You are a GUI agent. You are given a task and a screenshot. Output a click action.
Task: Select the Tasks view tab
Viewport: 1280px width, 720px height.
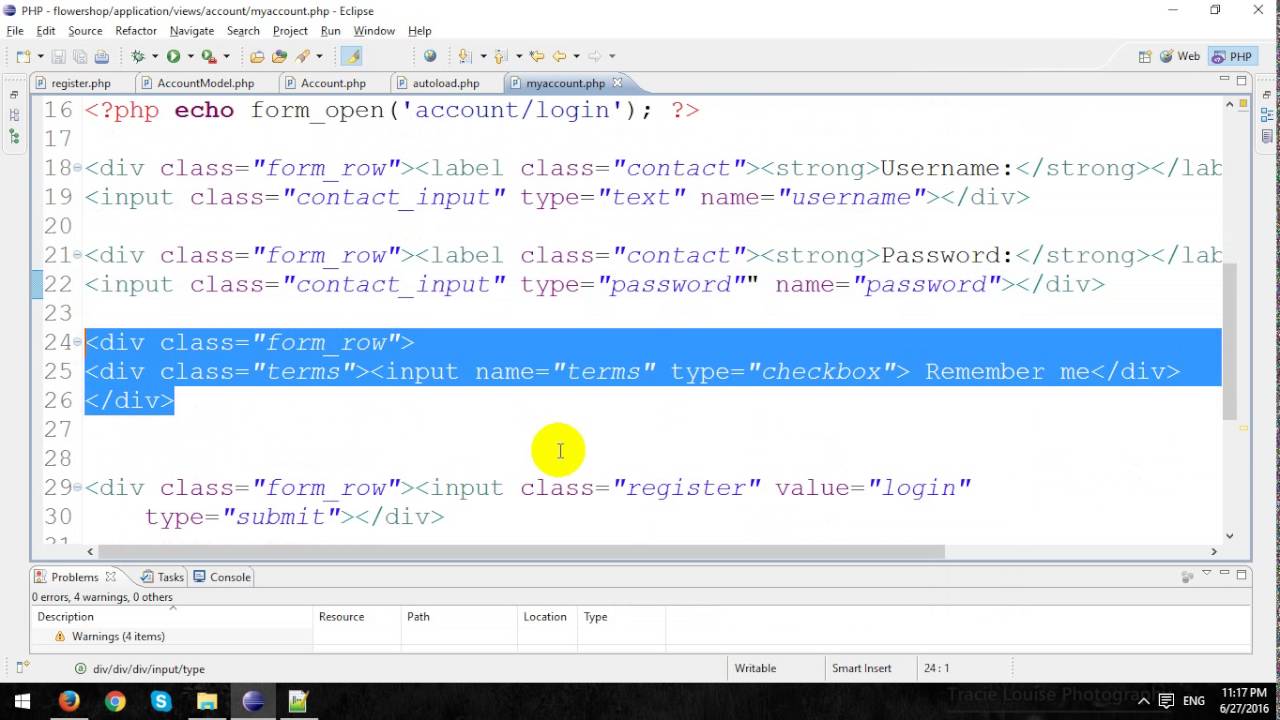[x=163, y=577]
